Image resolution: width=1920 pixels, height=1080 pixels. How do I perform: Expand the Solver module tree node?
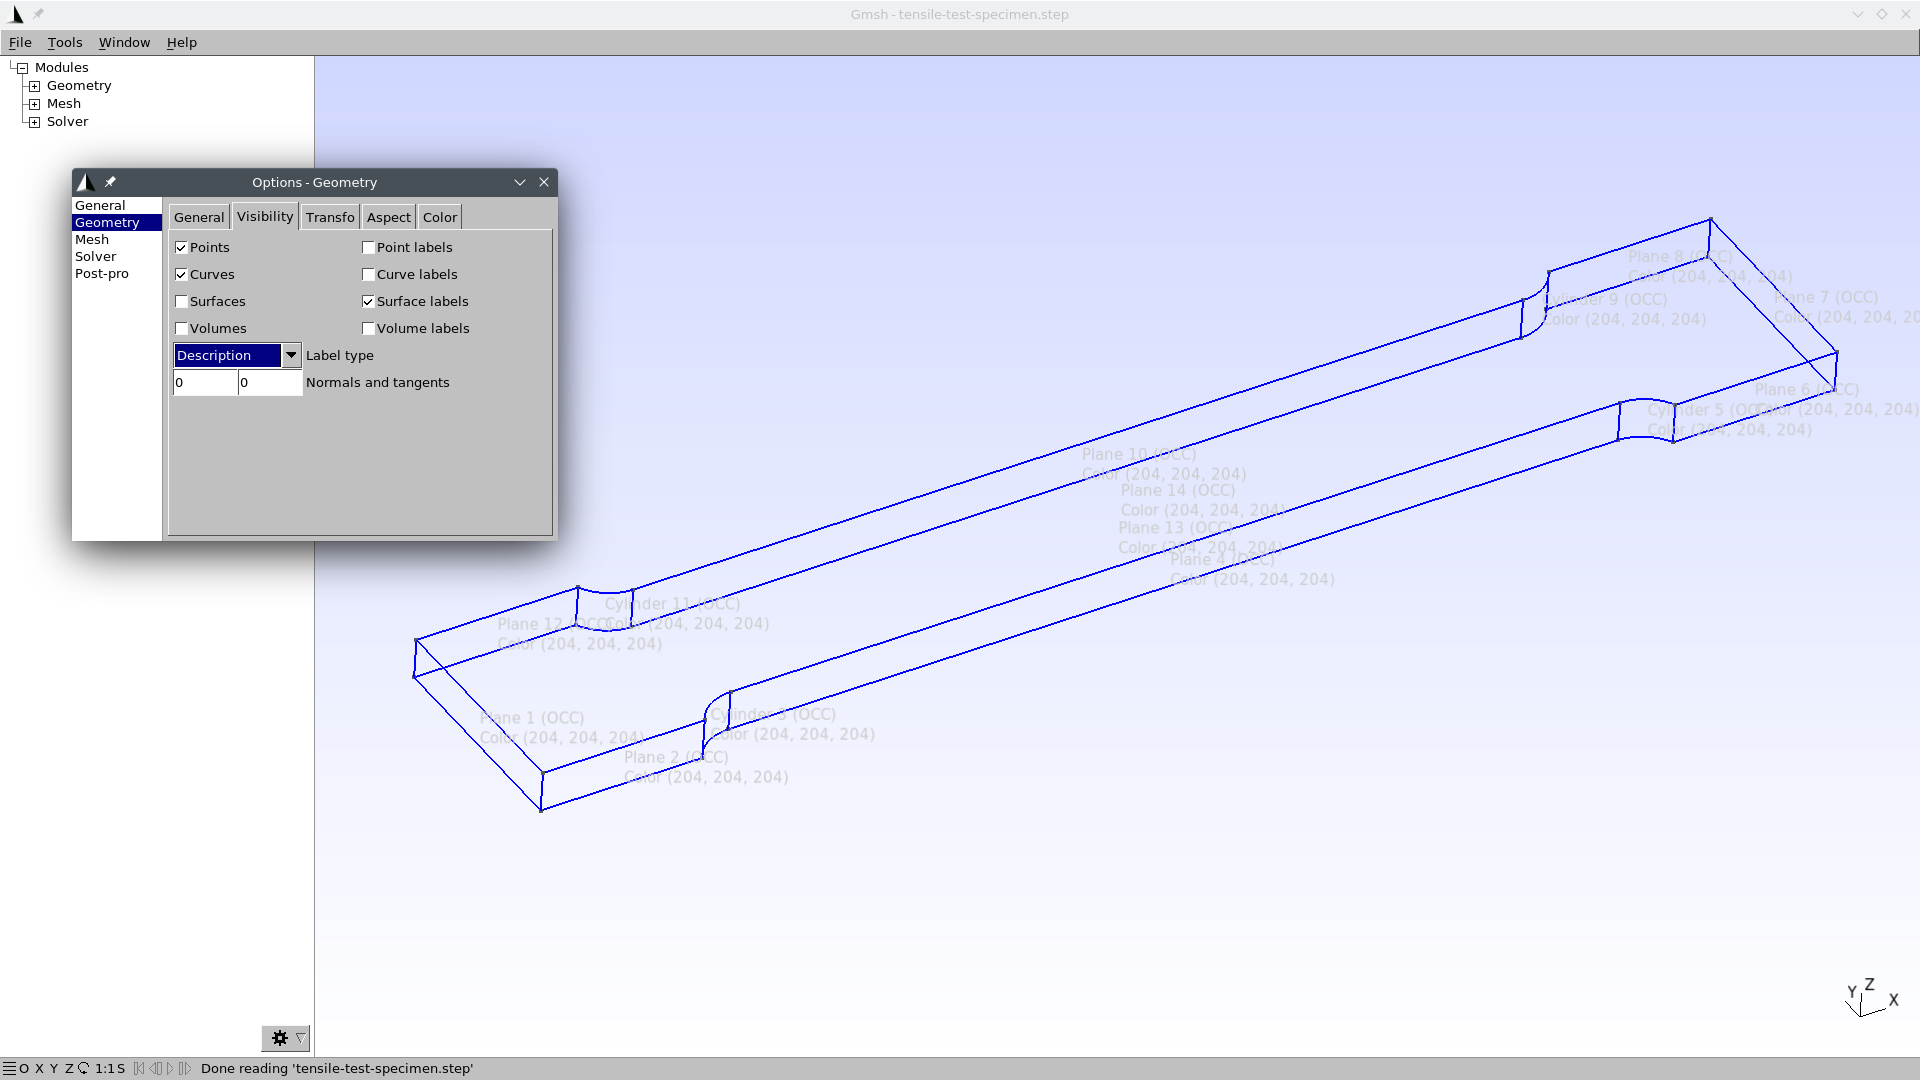[x=35, y=122]
